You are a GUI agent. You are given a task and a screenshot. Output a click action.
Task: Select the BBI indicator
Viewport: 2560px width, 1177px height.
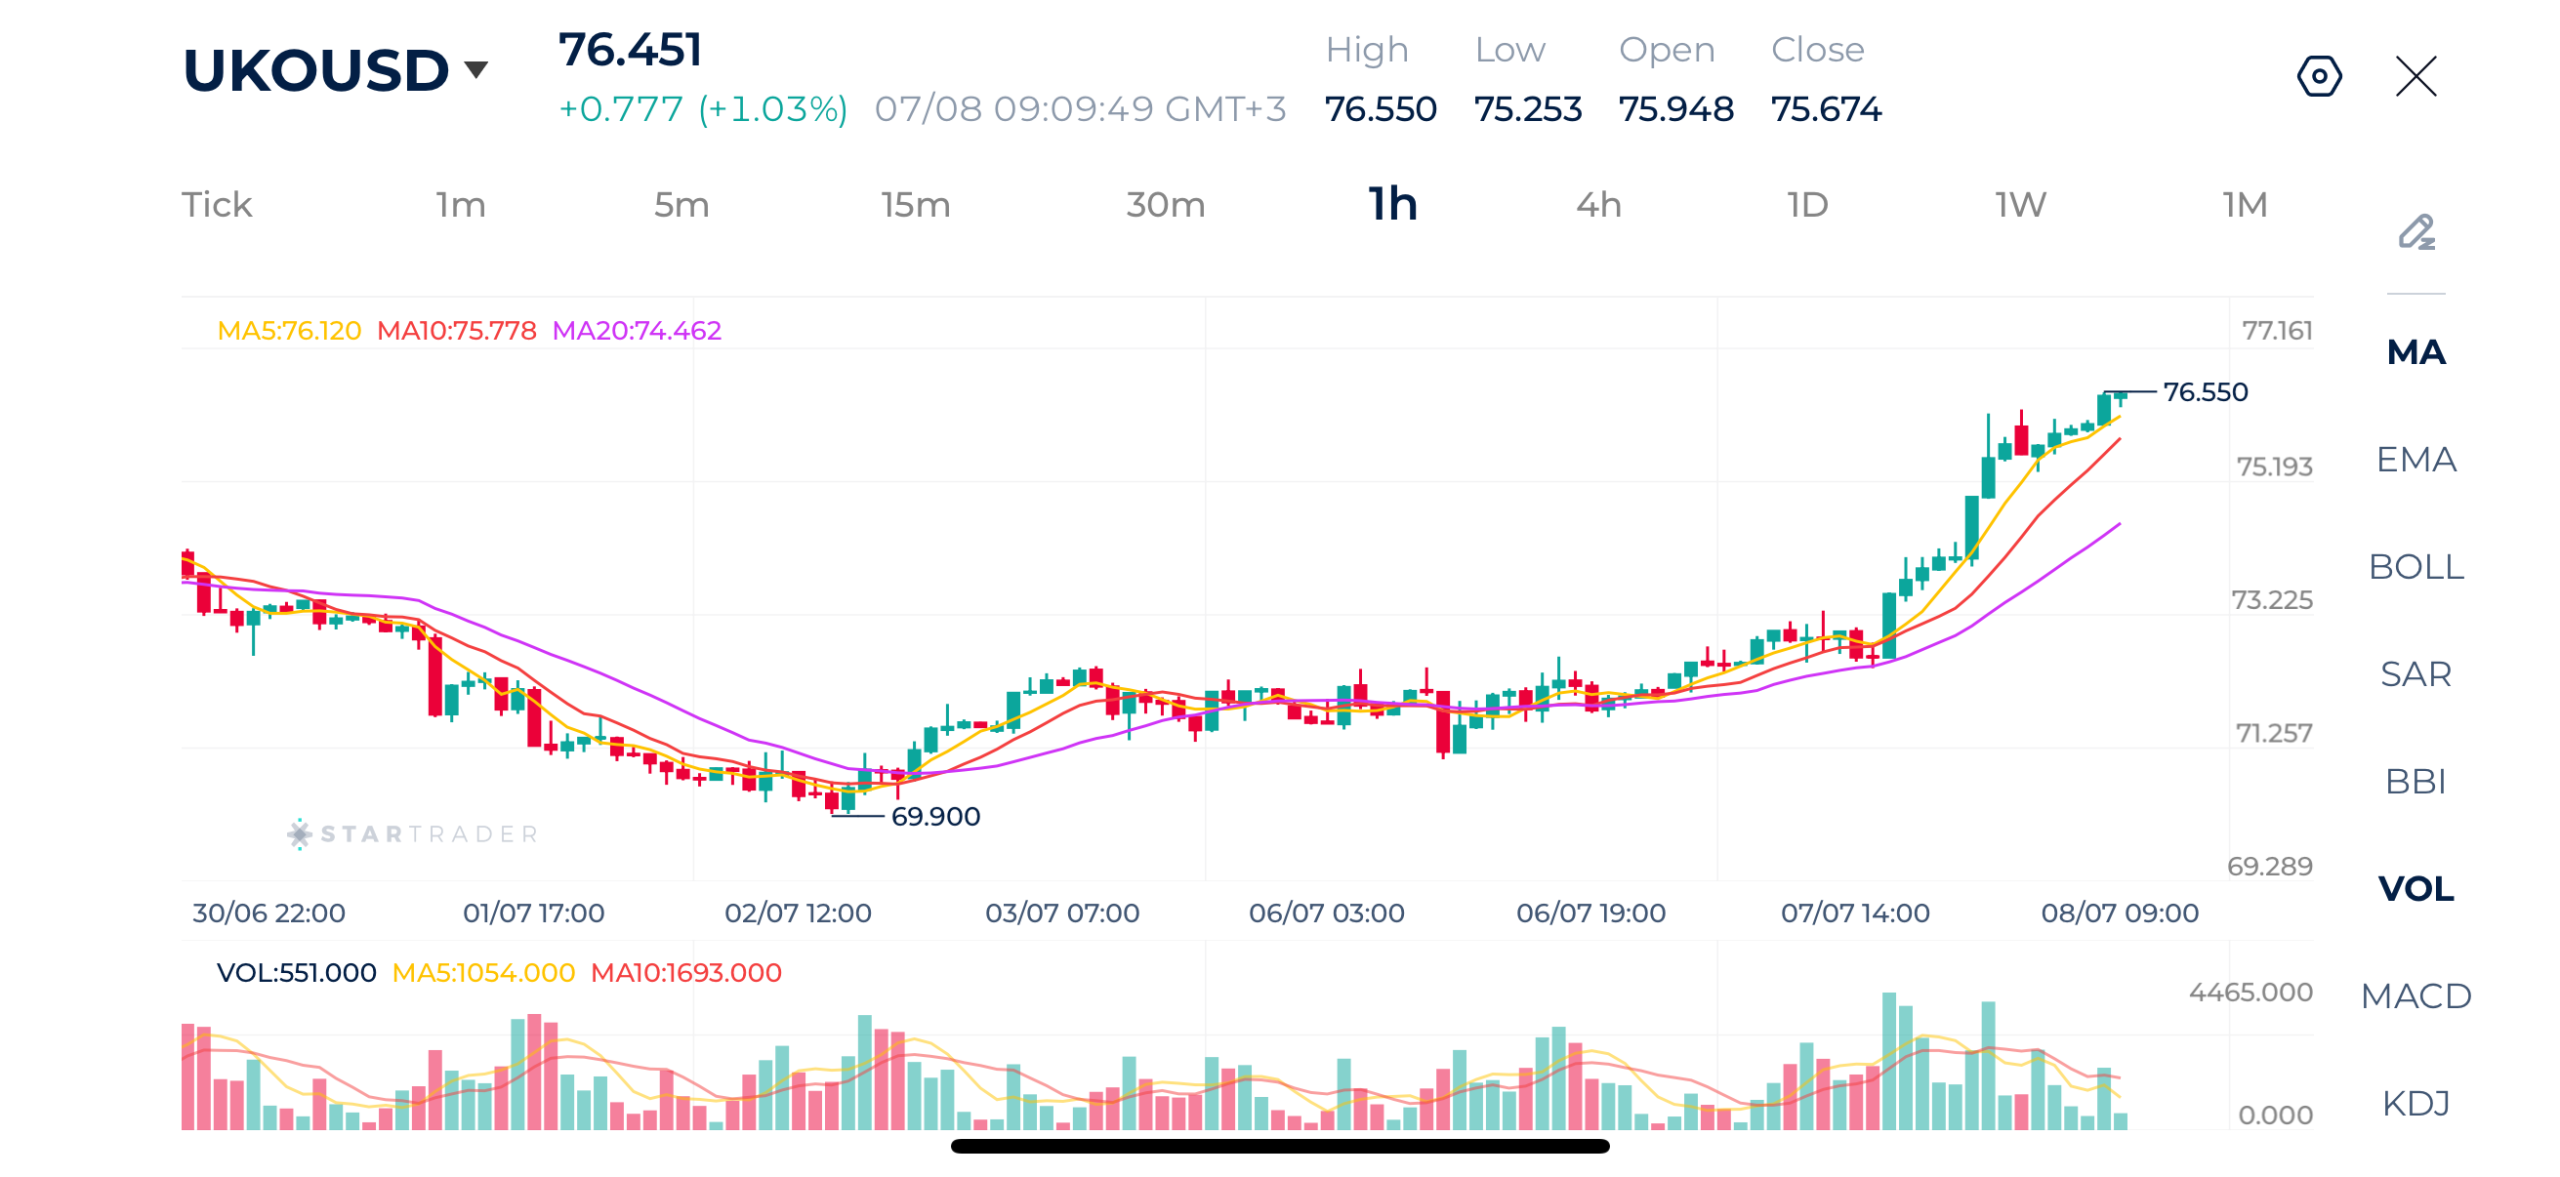(x=2415, y=780)
